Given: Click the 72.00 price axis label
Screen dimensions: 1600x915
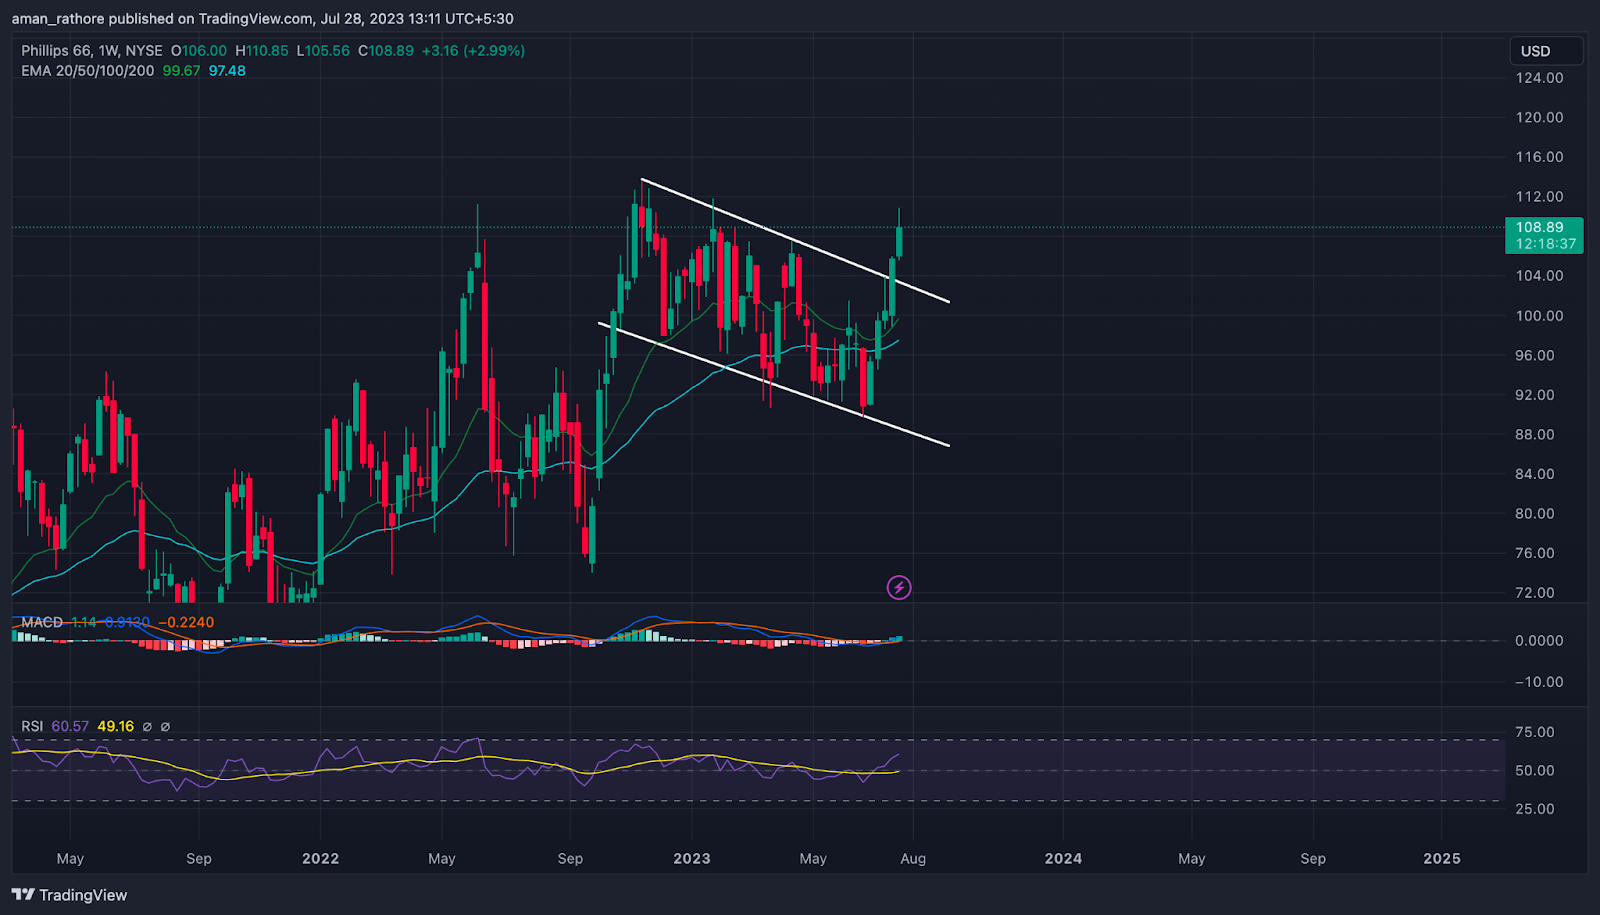Looking at the screenshot, I should (1535, 593).
